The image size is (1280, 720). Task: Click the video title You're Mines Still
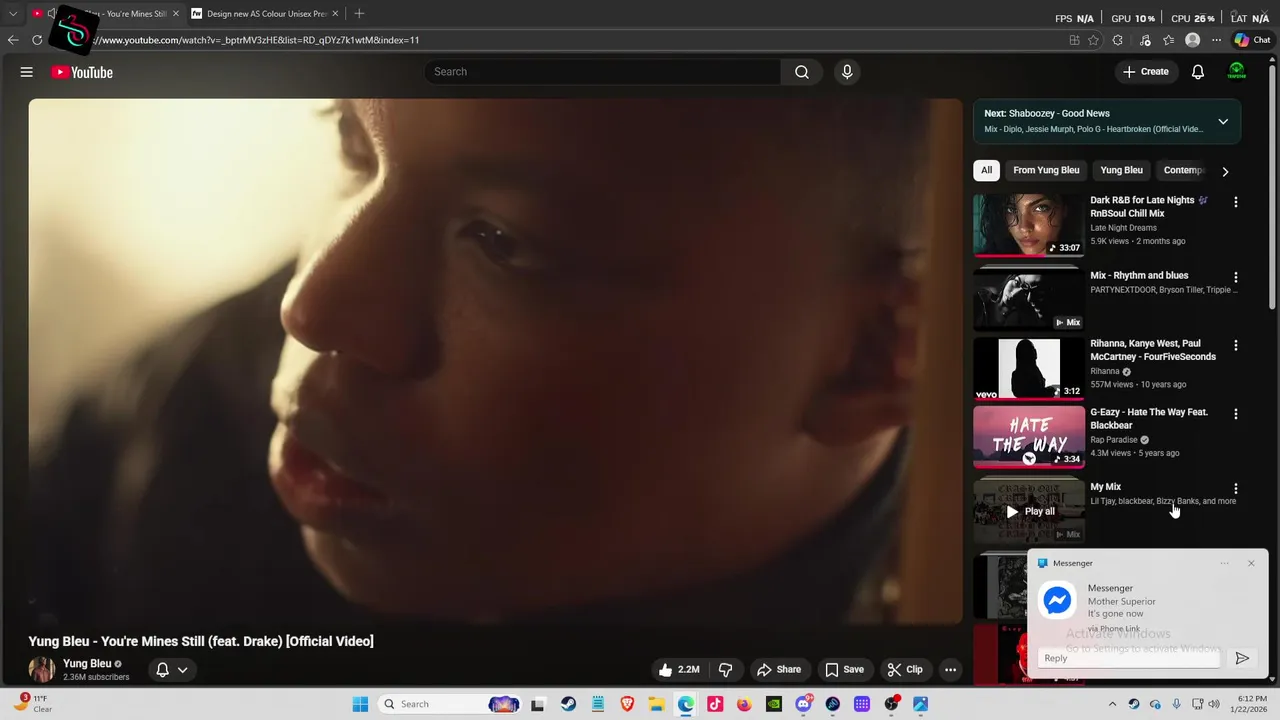coord(201,641)
